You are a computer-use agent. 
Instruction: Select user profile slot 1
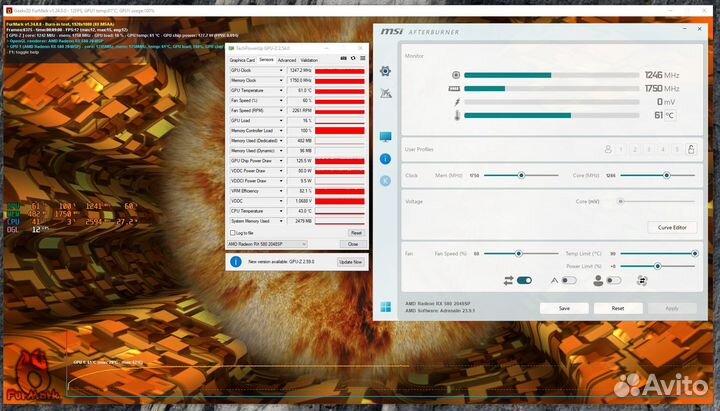click(621, 149)
